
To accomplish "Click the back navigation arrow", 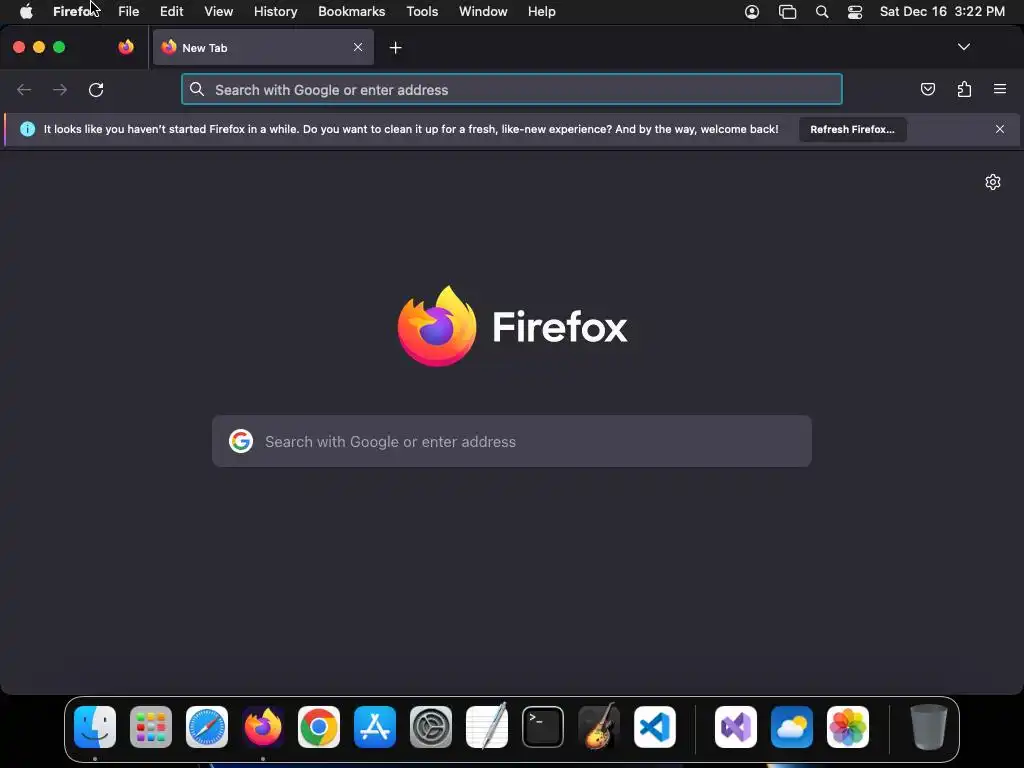I will (24, 89).
